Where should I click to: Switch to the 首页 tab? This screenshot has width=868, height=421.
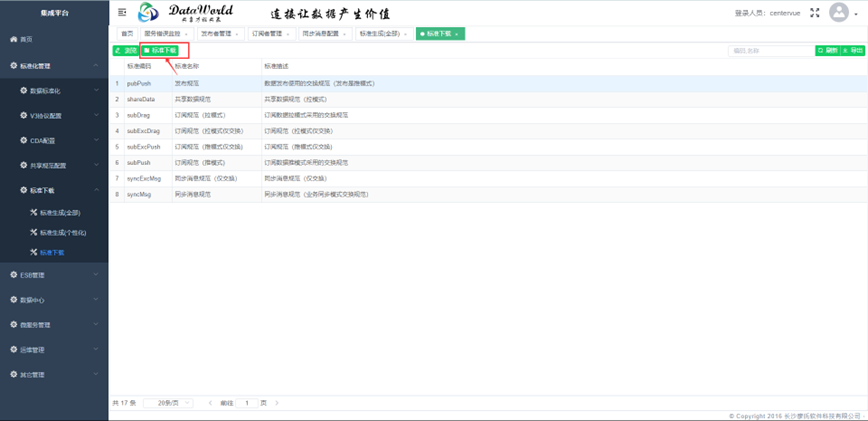click(x=127, y=34)
